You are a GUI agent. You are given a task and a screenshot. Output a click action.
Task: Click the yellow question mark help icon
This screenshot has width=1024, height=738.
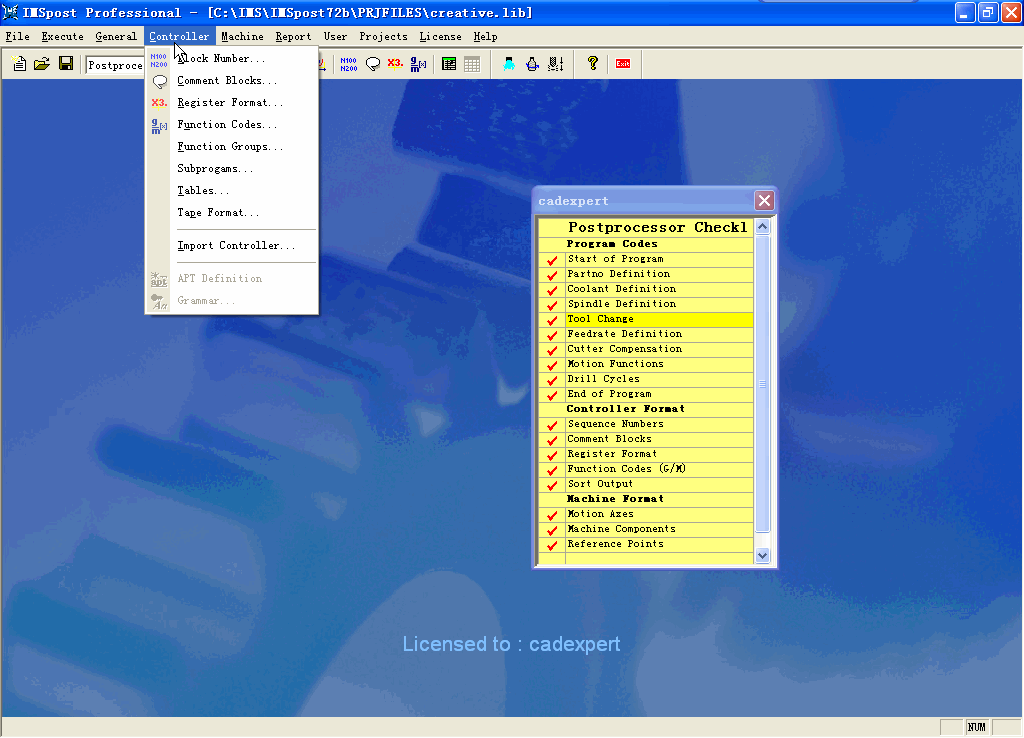click(x=592, y=63)
